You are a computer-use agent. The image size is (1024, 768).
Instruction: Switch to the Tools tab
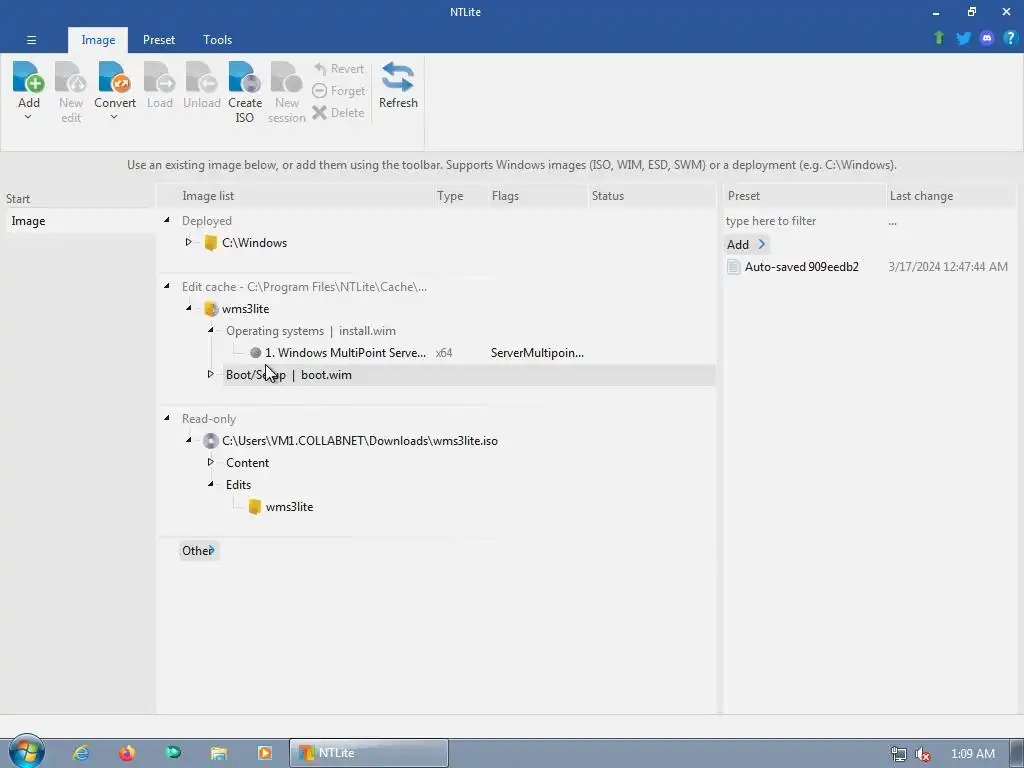click(217, 40)
